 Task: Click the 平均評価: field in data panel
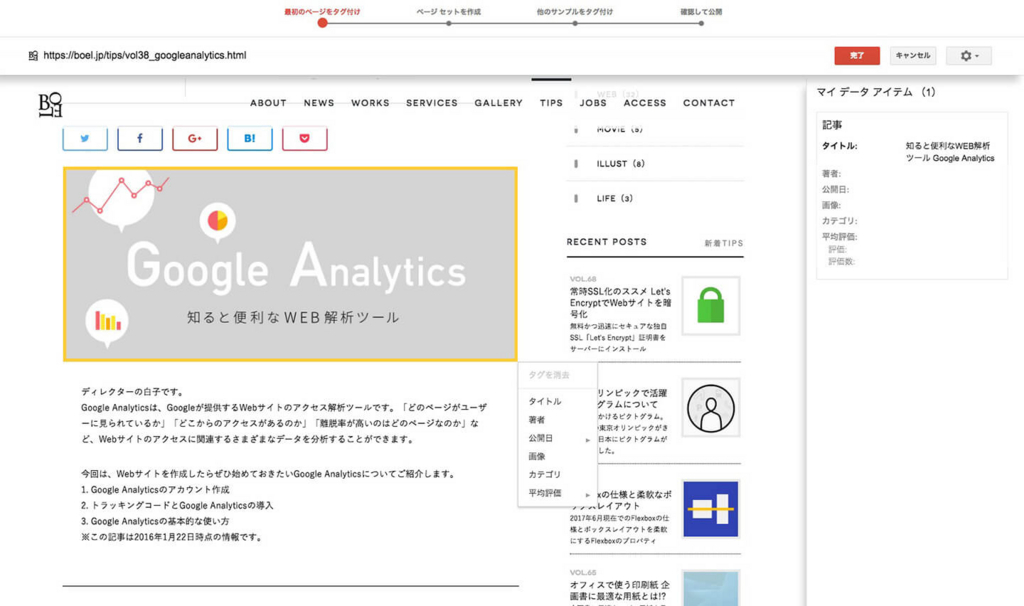coord(840,236)
